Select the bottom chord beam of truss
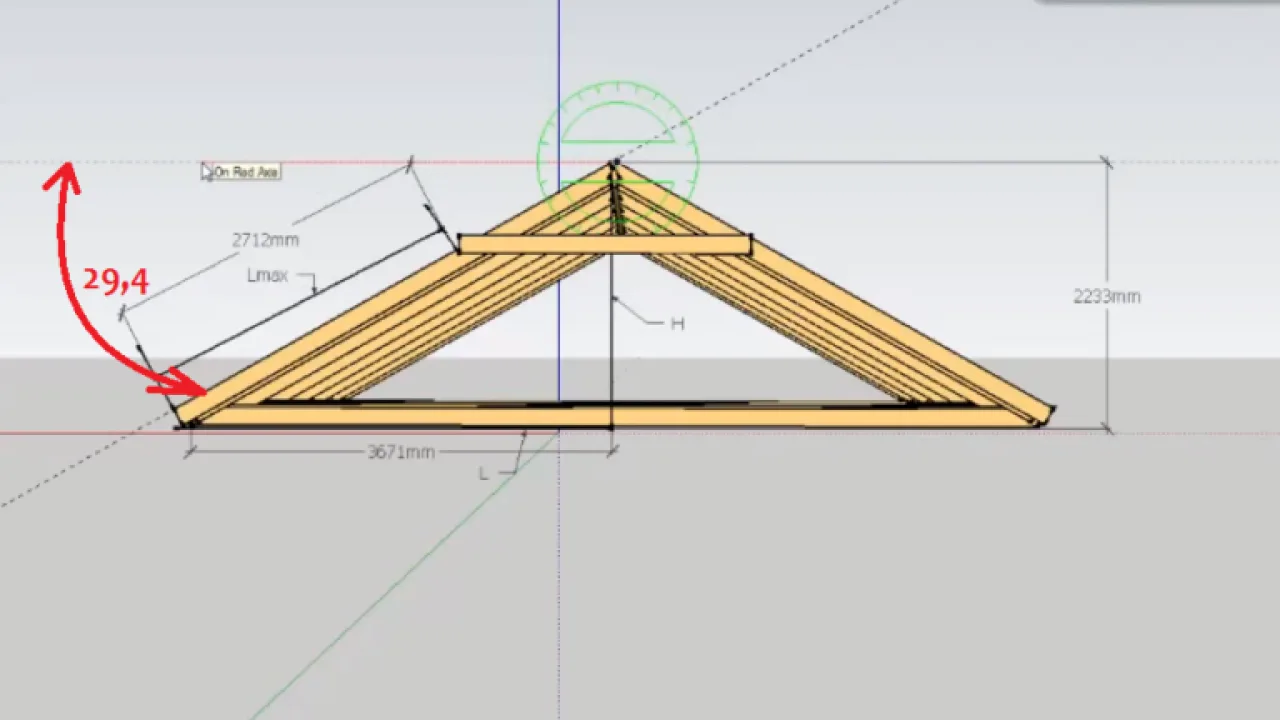 tap(610, 416)
